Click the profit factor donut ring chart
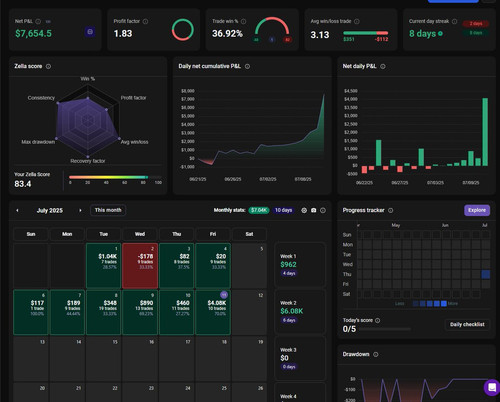 183,30
